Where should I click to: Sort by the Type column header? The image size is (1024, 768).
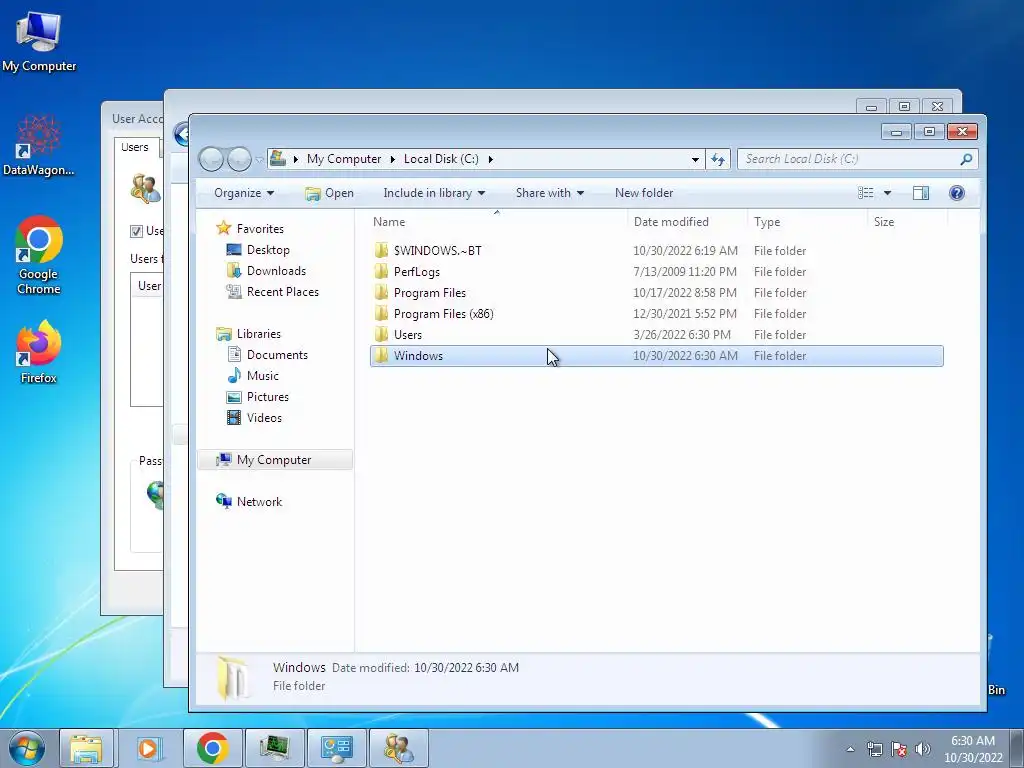coord(767,222)
